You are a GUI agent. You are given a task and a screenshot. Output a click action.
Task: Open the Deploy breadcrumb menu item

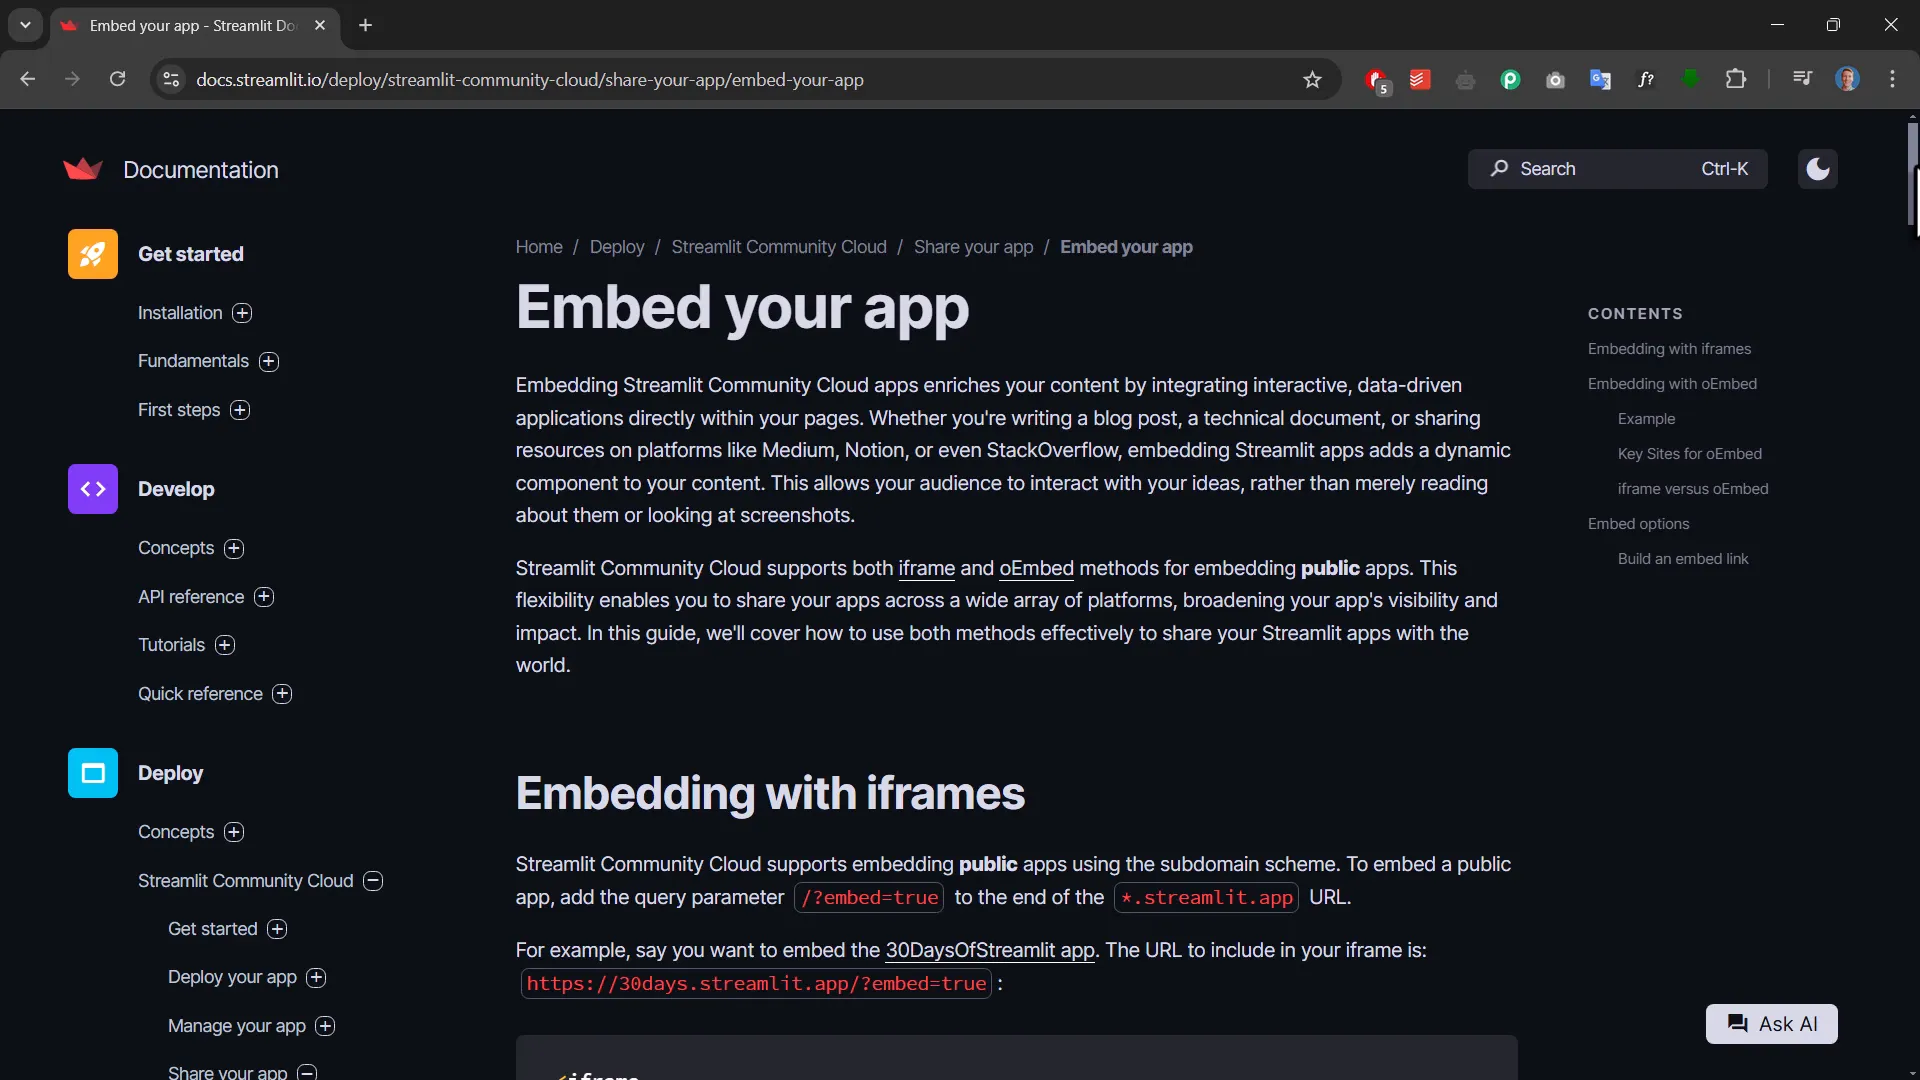[x=617, y=247]
